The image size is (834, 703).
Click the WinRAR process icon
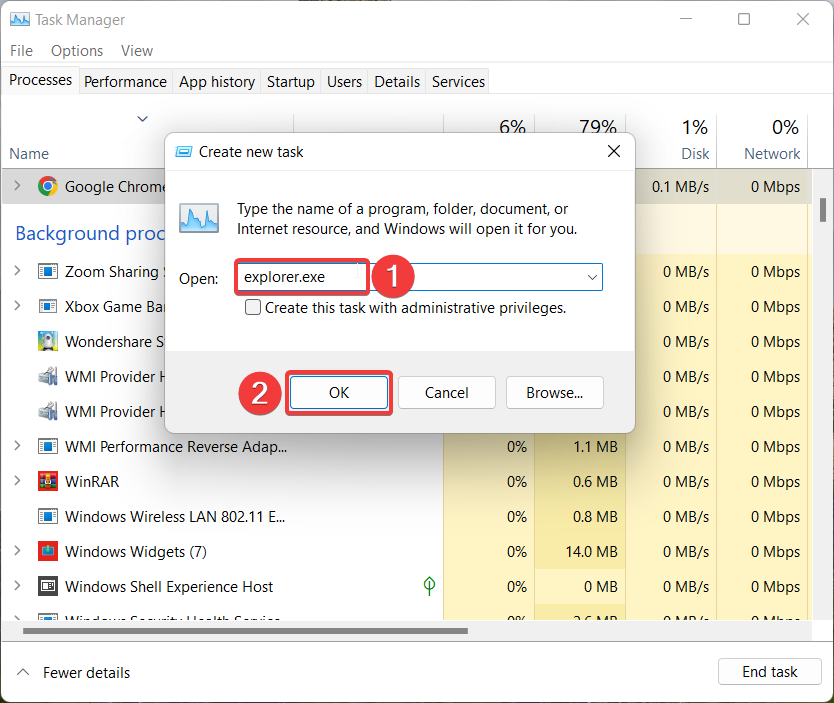pyautogui.click(x=48, y=481)
